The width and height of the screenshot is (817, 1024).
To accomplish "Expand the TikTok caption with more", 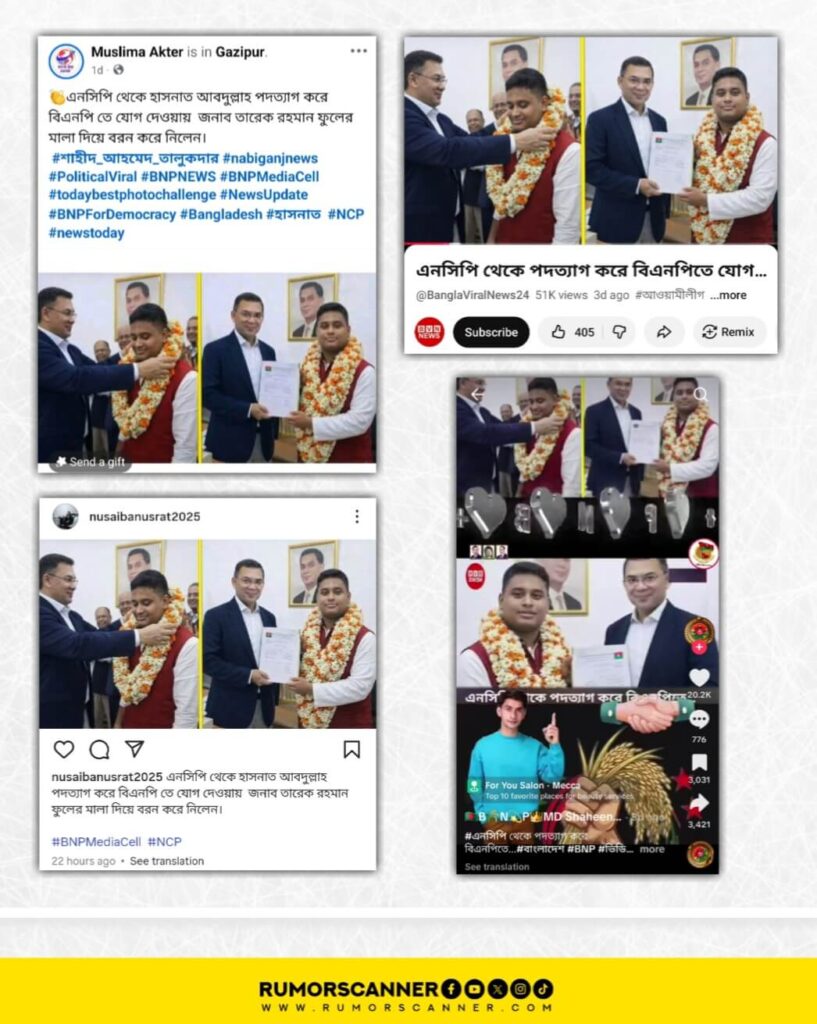I will pyautogui.click(x=652, y=849).
